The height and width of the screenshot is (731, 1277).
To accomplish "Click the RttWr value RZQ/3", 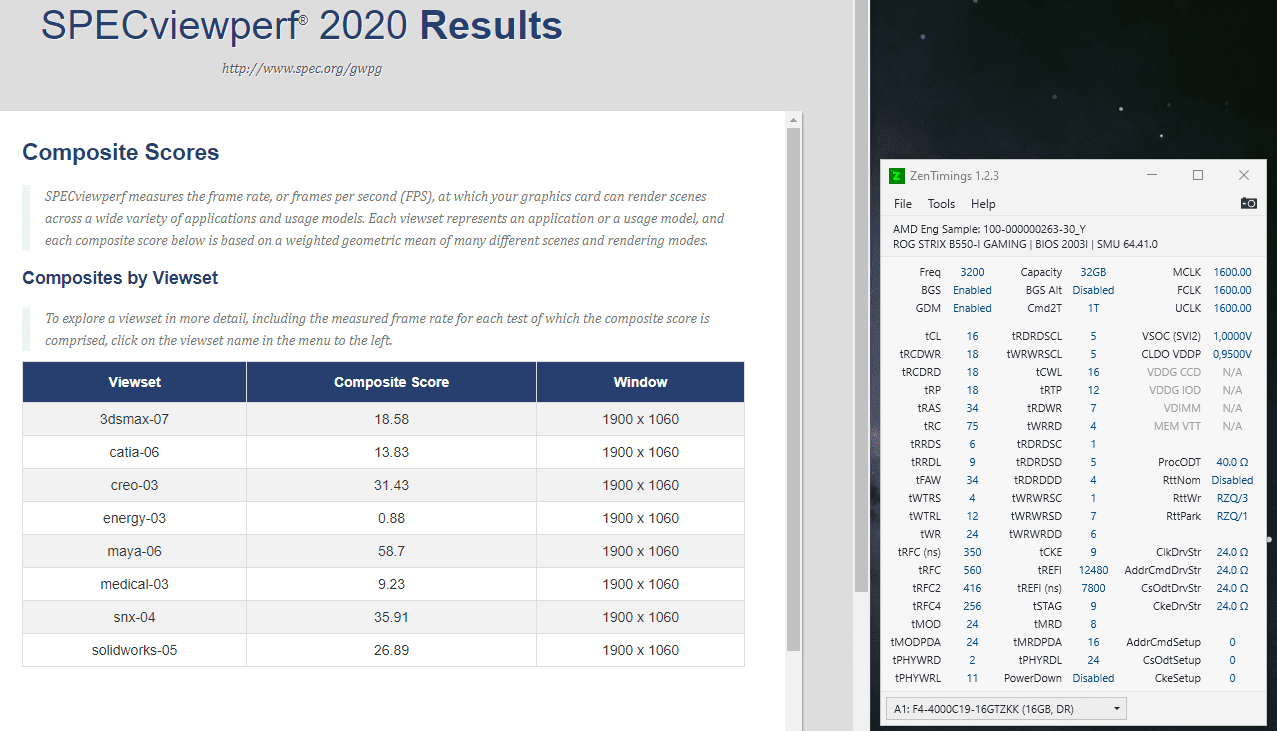I will click(x=1232, y=498).
